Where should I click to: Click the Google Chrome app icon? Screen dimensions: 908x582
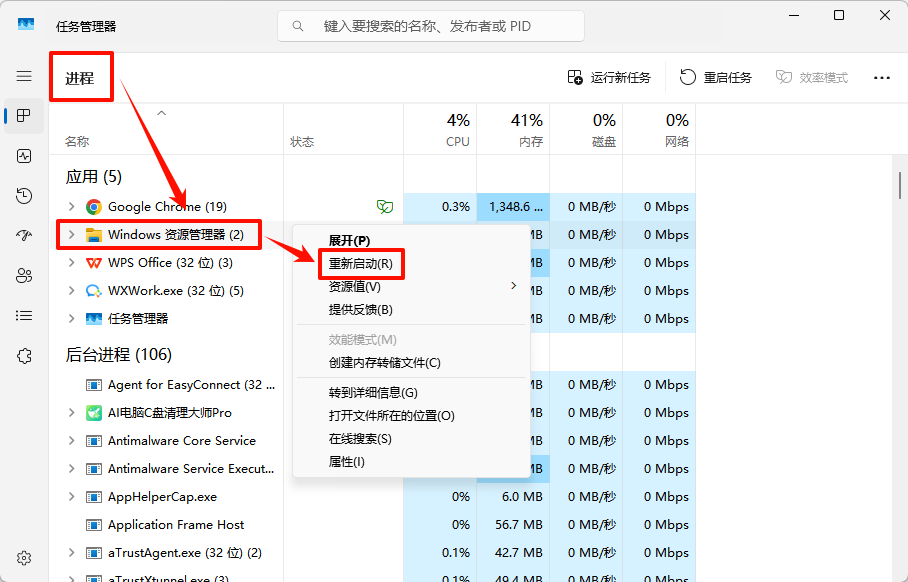(x=94, y=207)
